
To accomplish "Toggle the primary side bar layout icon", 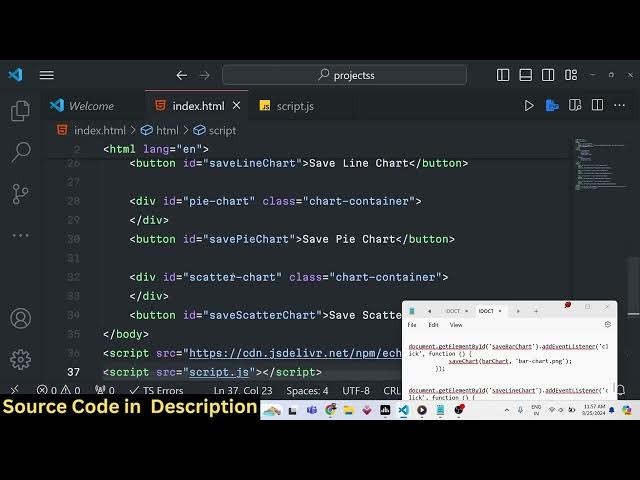I will tap(503, 75).
